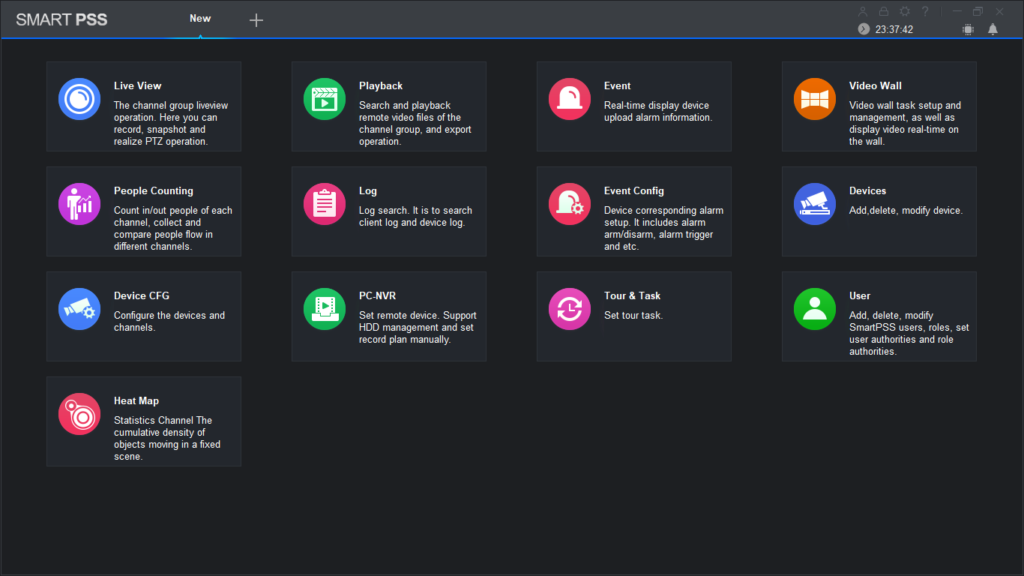
Task: Open the Log search module
Action: 388,211
